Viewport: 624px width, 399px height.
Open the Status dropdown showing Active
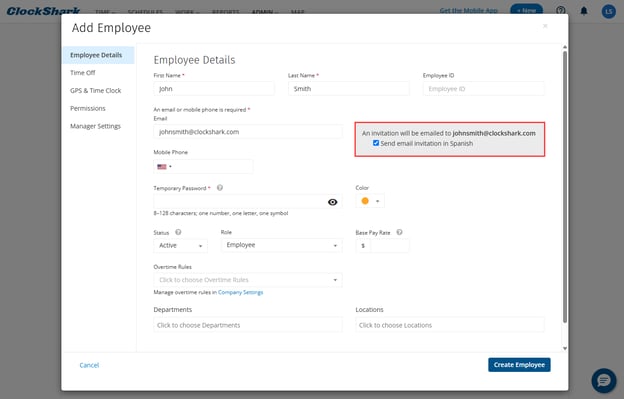click(180, 245)
